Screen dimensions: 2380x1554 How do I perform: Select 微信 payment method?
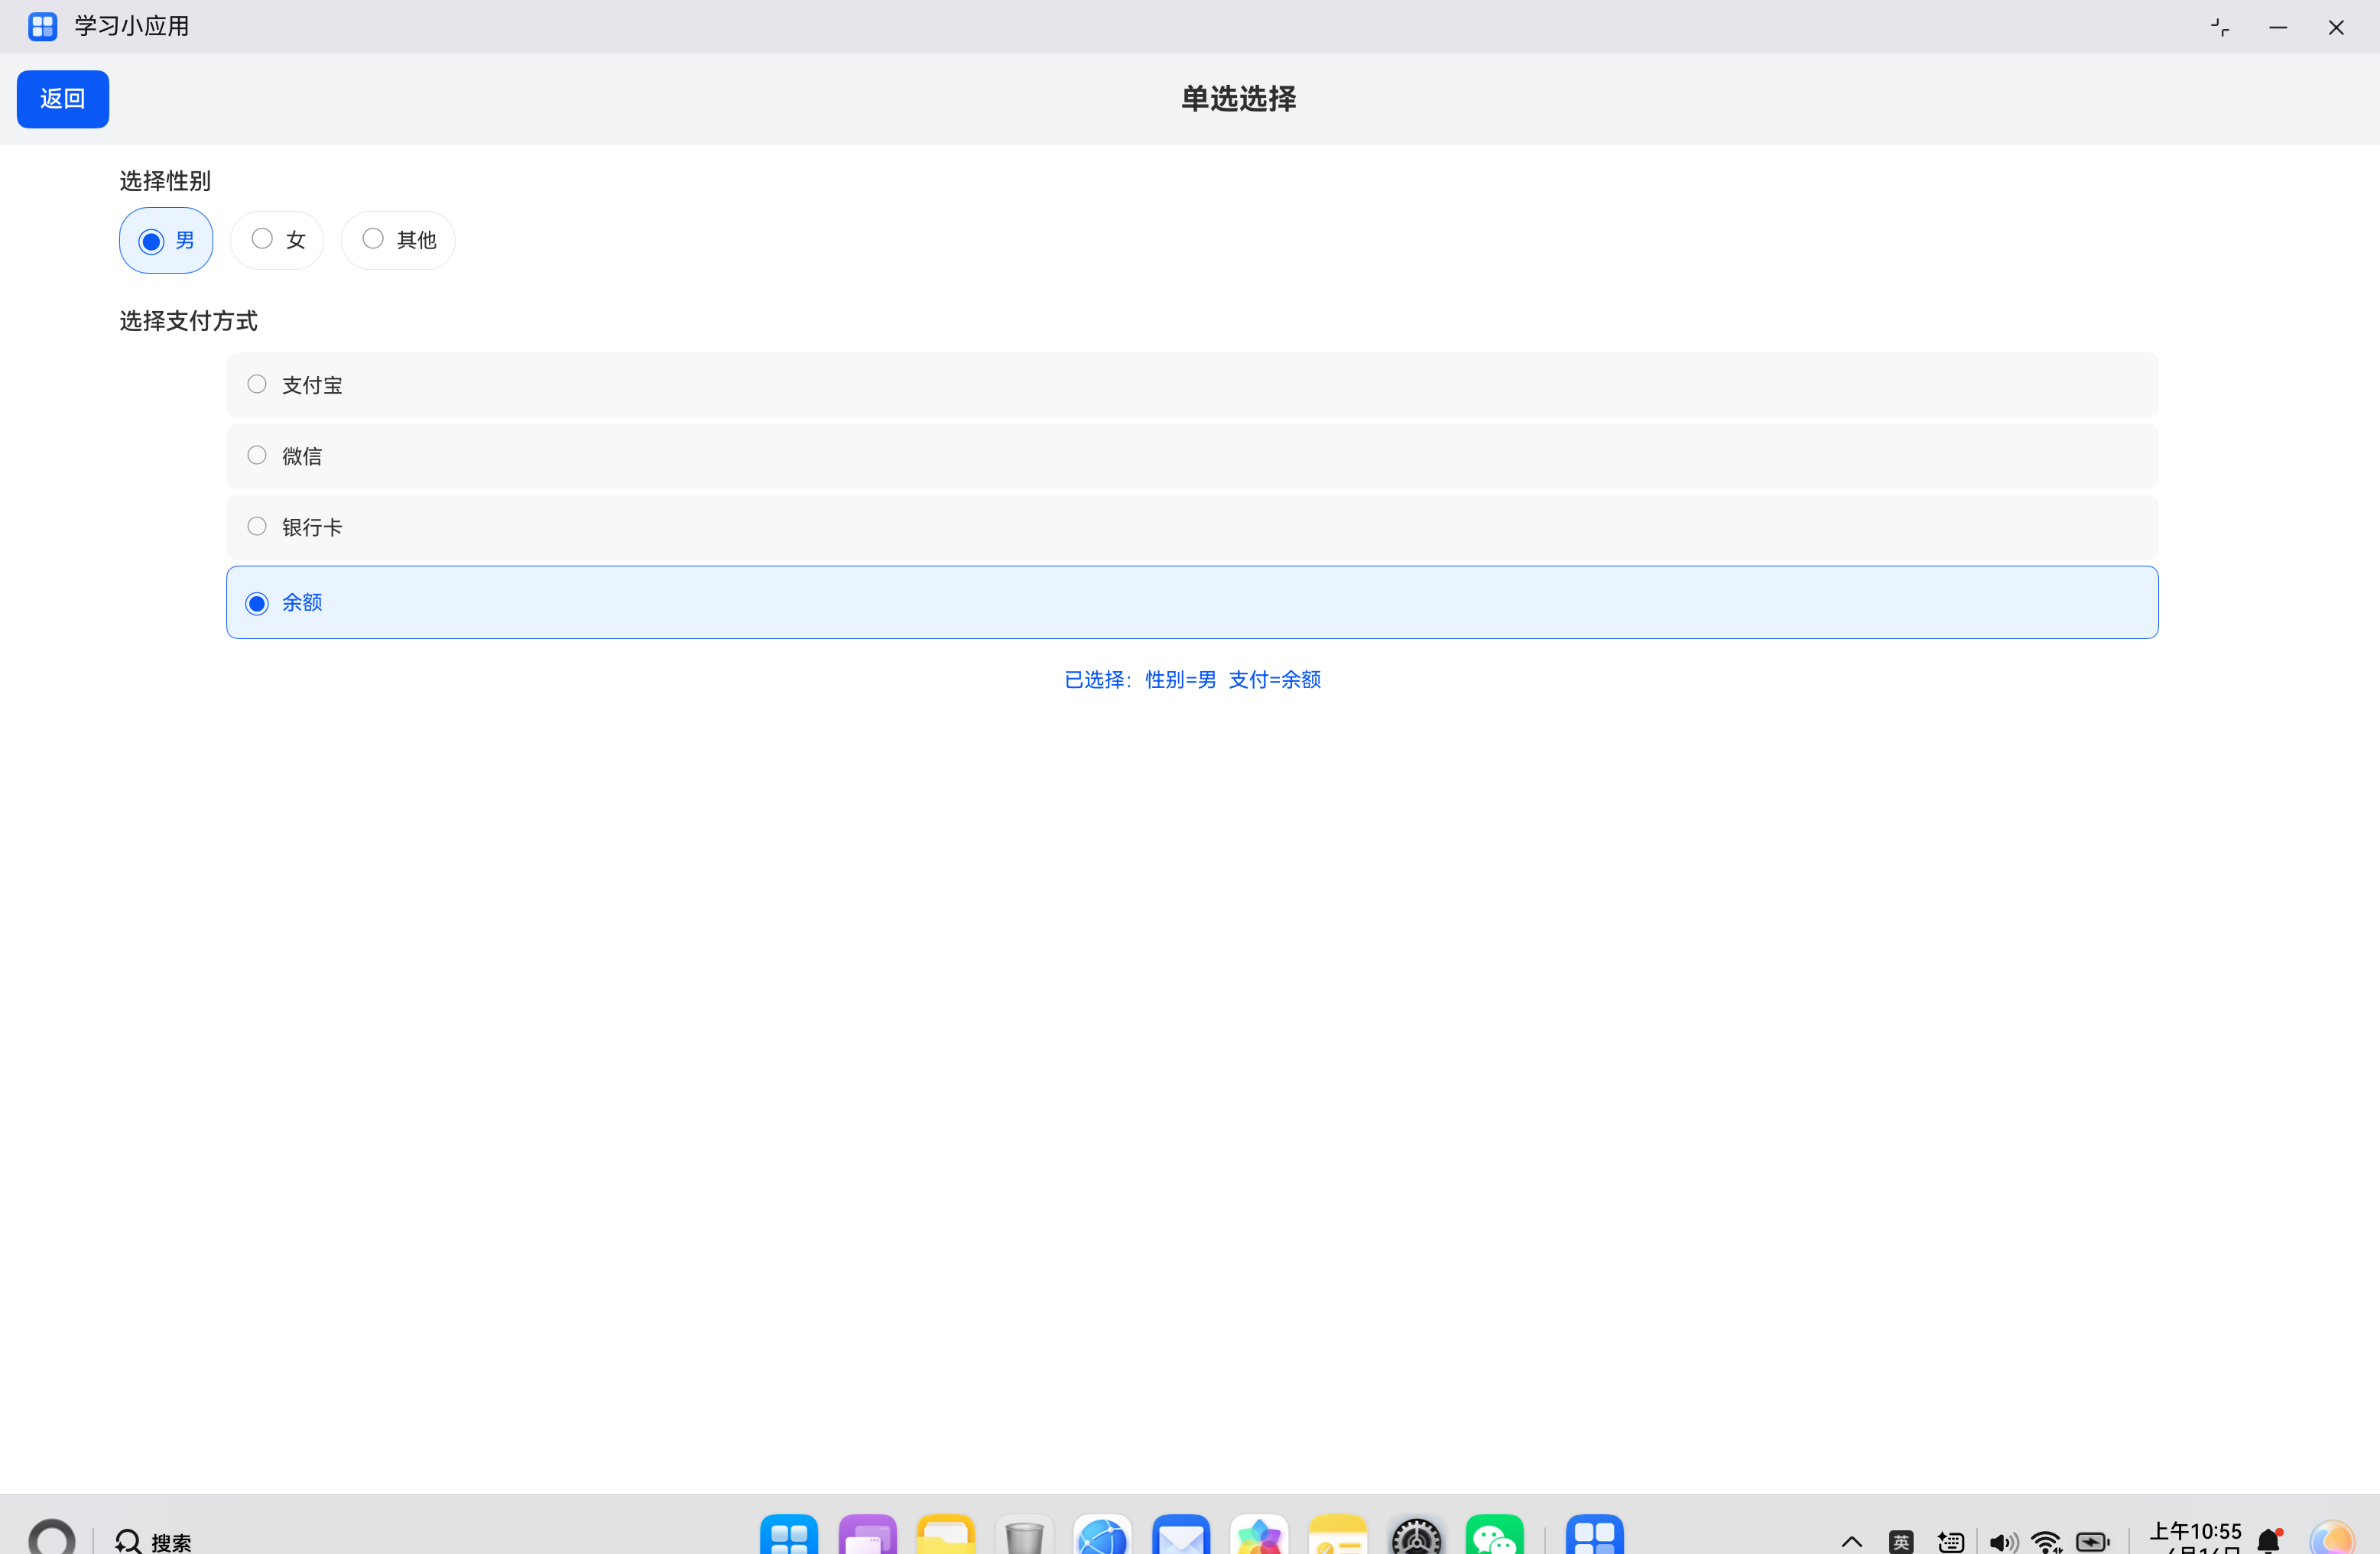pyautogui.click(x=1192, y=456)
